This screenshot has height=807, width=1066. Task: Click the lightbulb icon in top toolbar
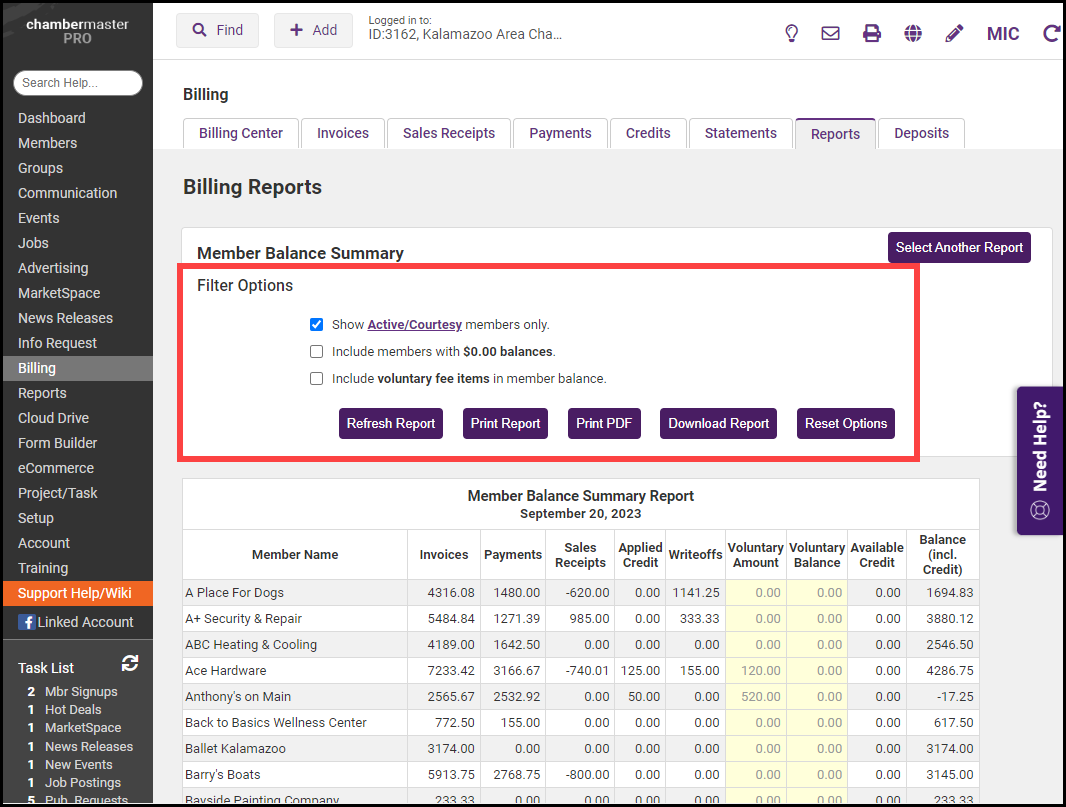(791, 33)
